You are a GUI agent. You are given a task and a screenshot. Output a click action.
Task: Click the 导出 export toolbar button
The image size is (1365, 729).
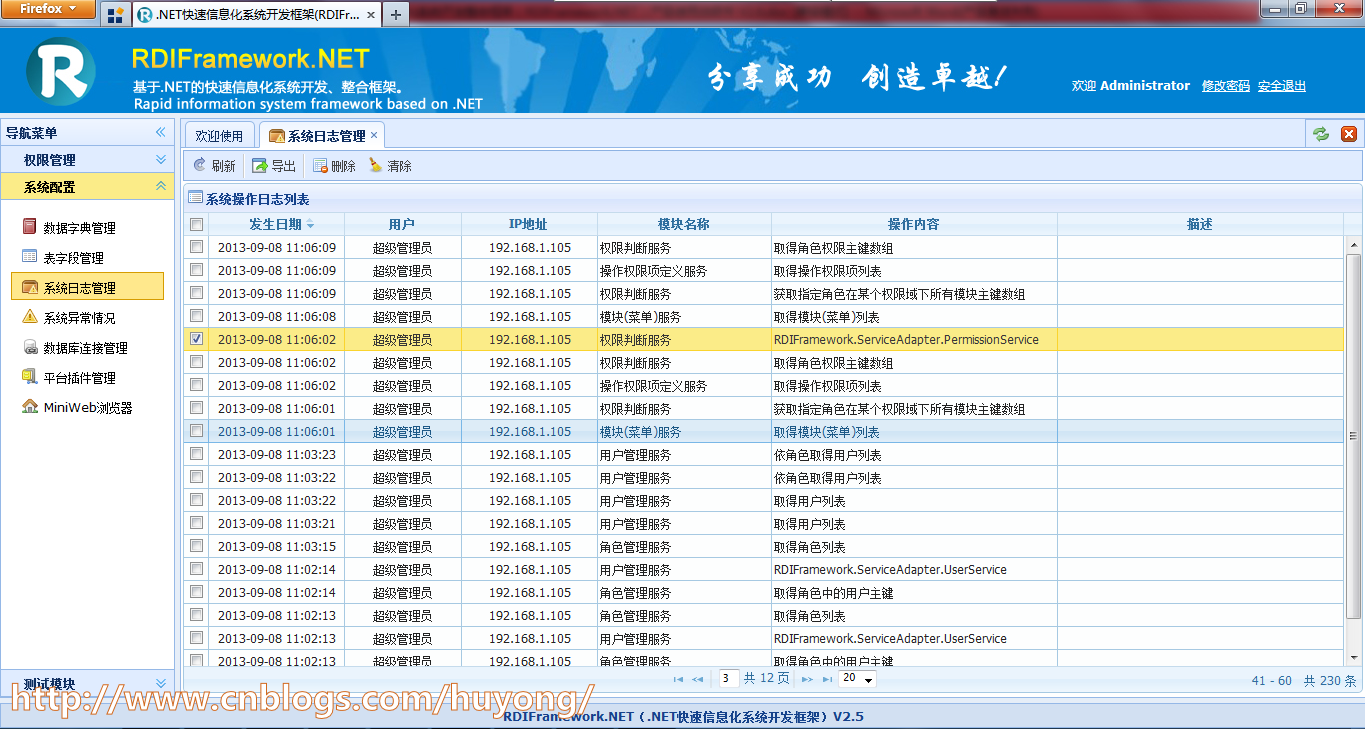(x=274, y=166)
